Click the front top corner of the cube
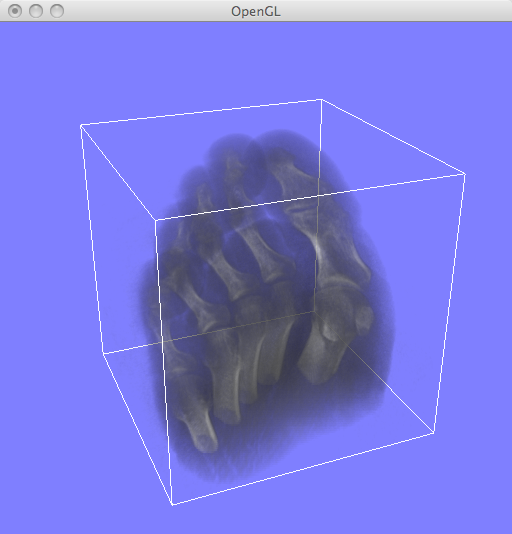 155,221
